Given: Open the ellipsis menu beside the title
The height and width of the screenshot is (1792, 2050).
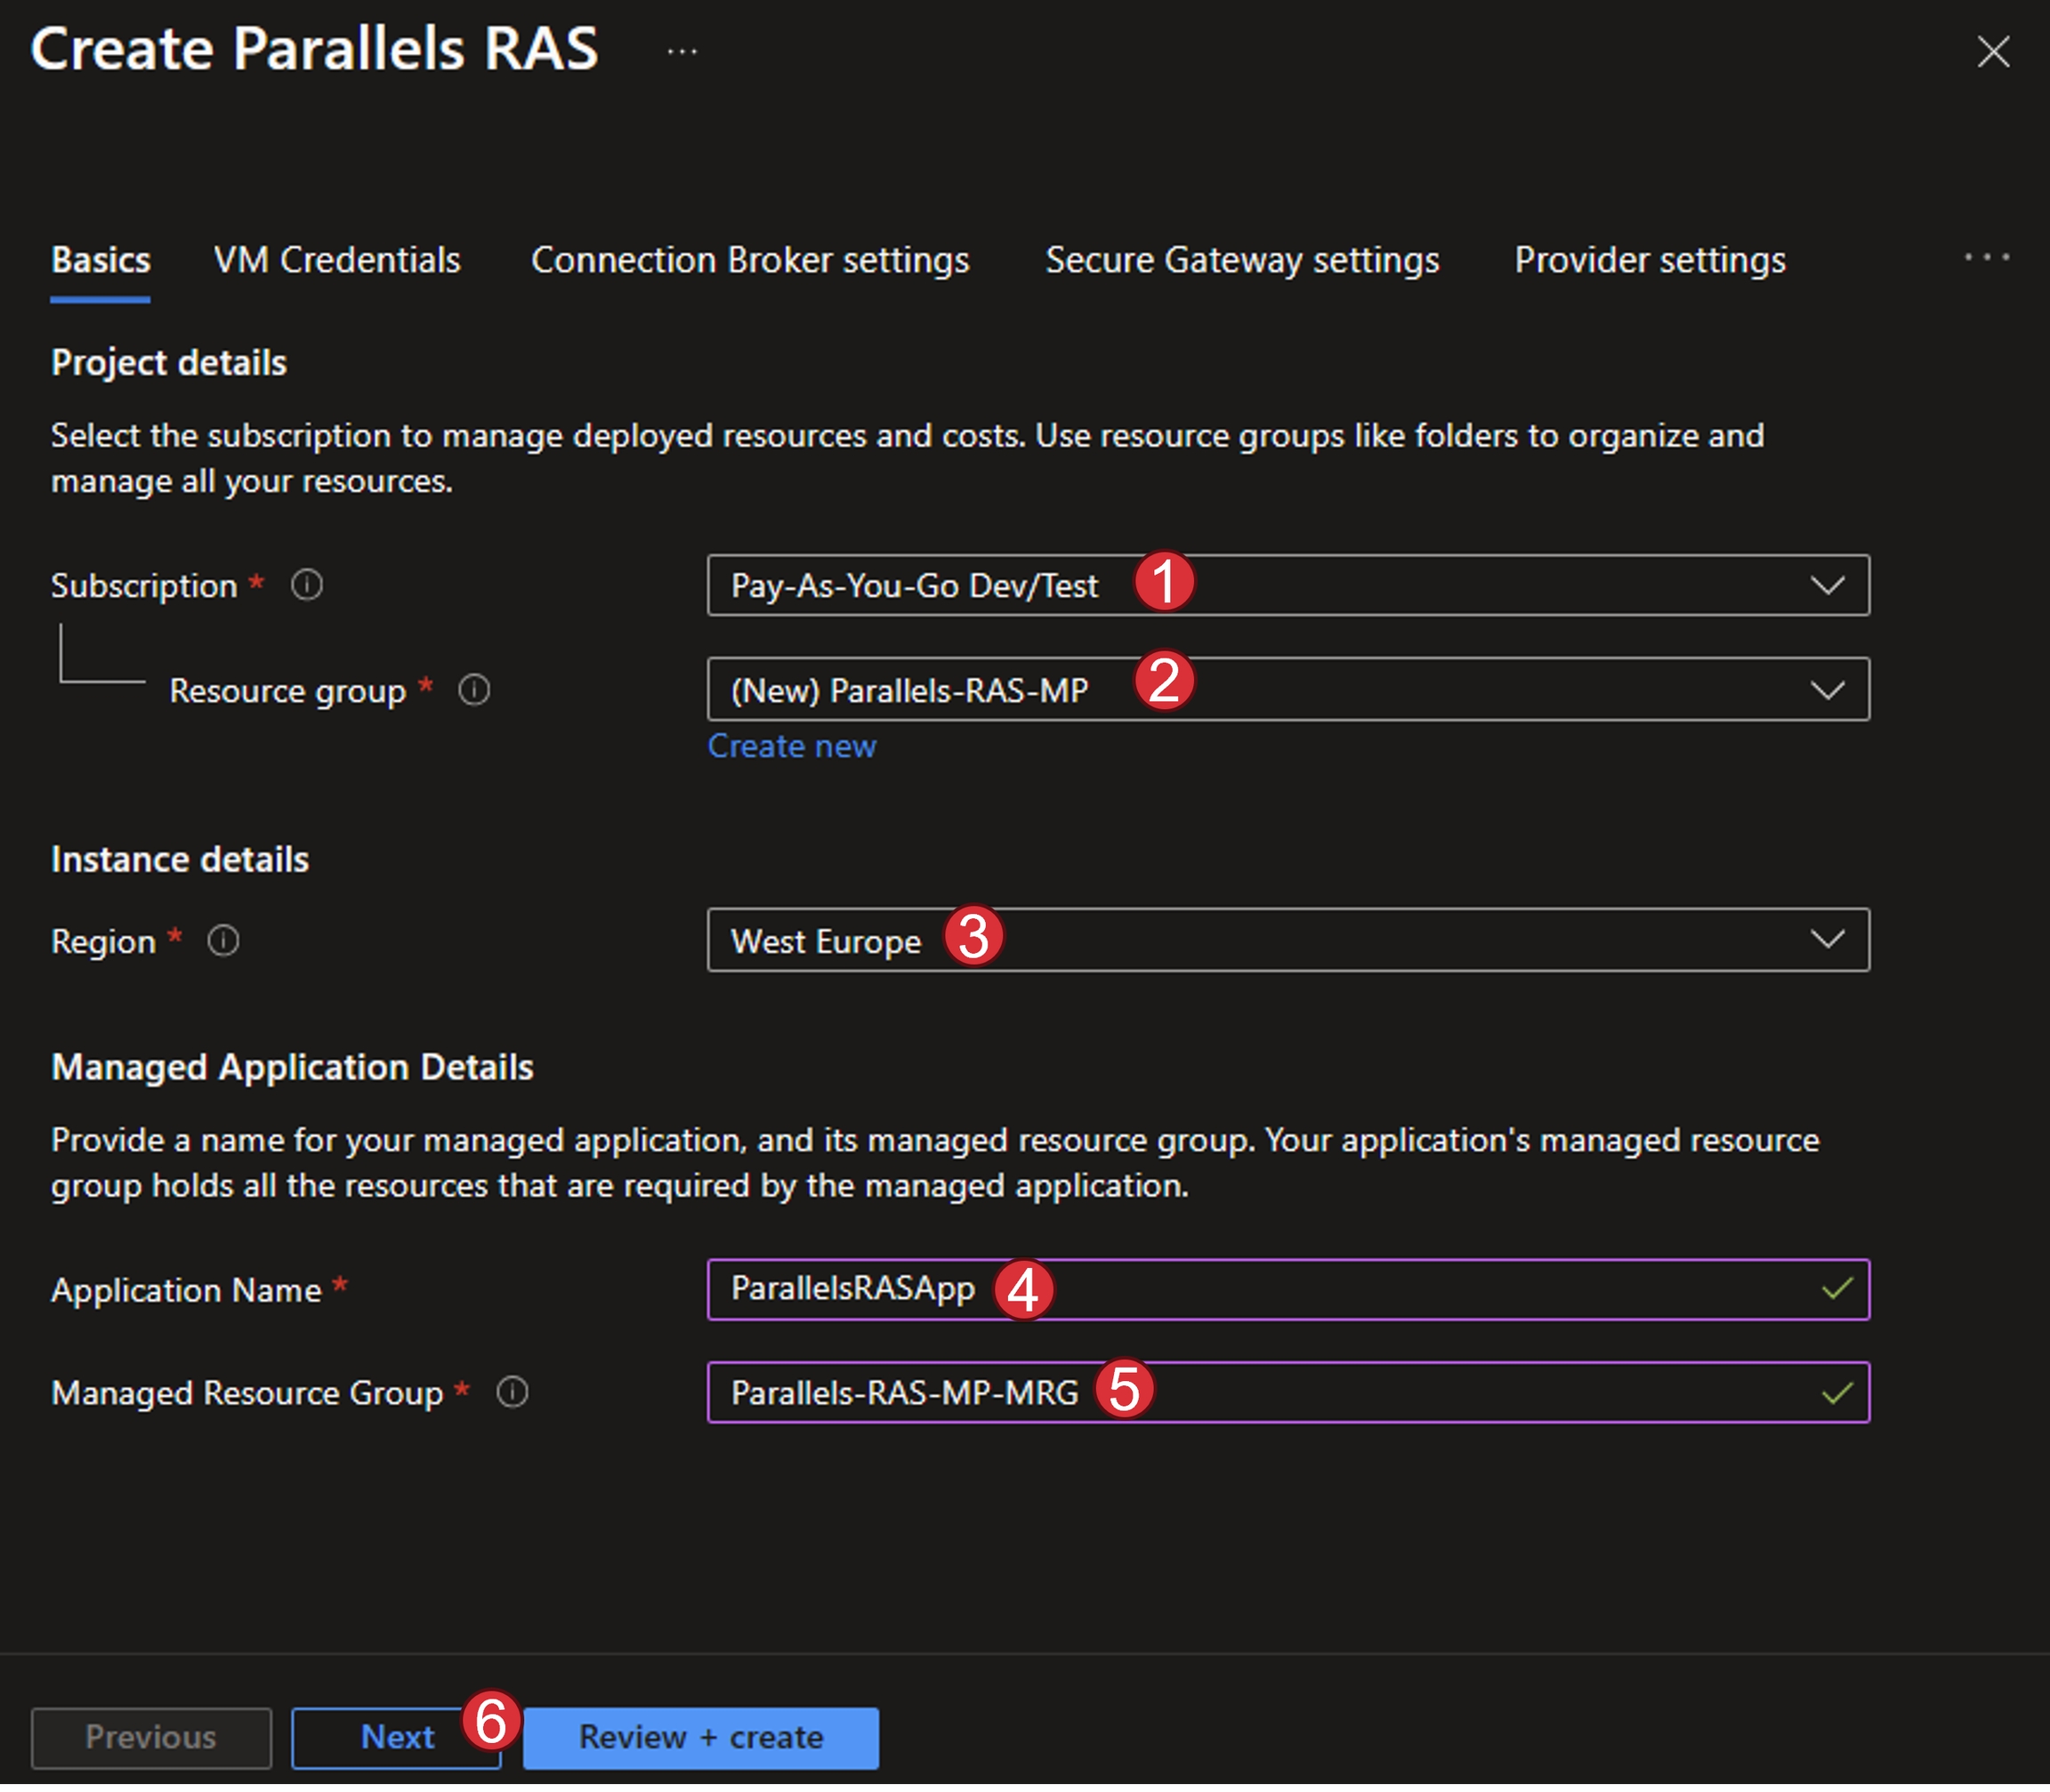Looking at the screenshot, I should point(682,51).
